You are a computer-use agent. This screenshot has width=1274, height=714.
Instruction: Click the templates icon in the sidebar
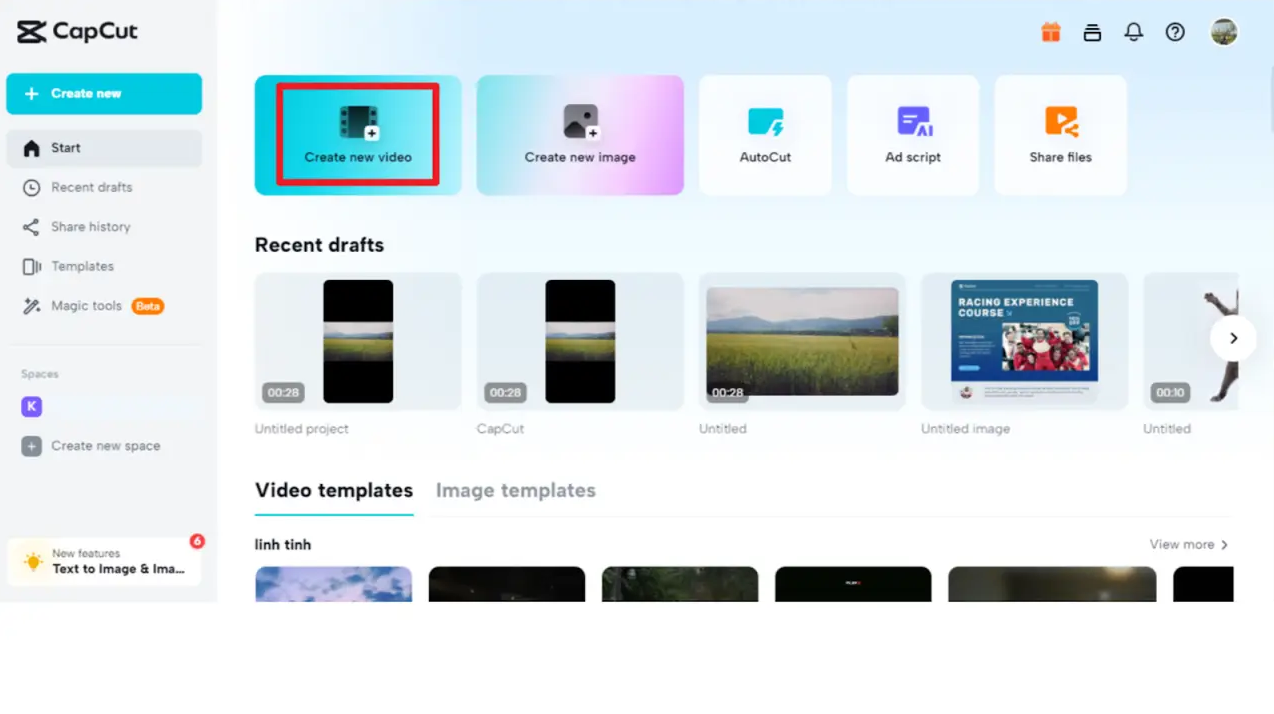[x=32, y=266]
